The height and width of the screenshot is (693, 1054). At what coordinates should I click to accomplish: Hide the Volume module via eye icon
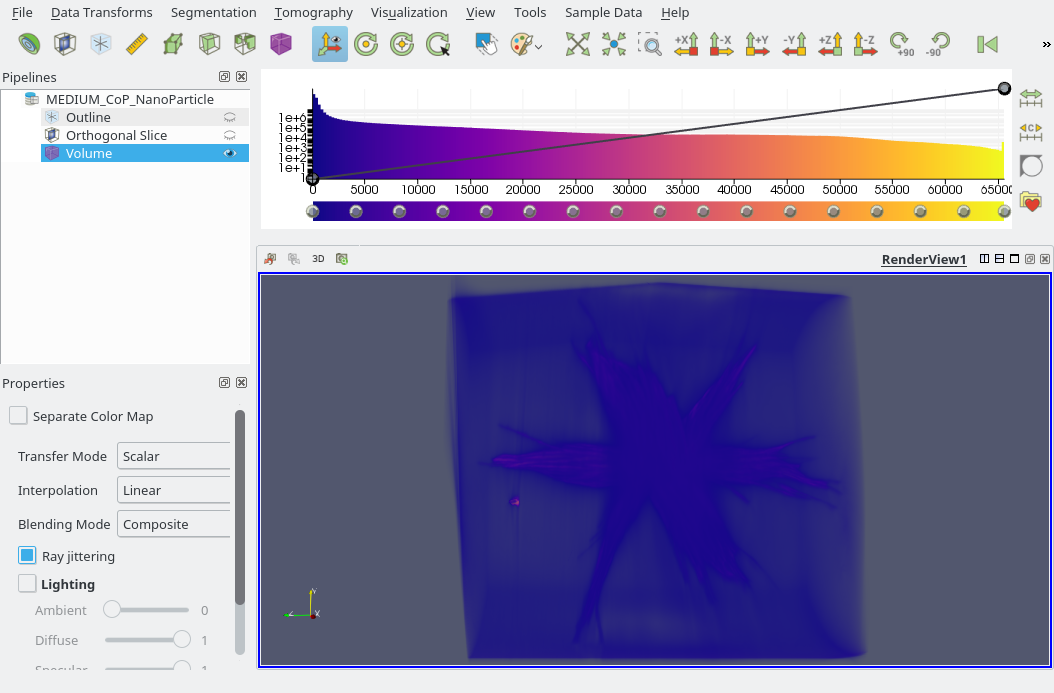(x=230, y=153)
